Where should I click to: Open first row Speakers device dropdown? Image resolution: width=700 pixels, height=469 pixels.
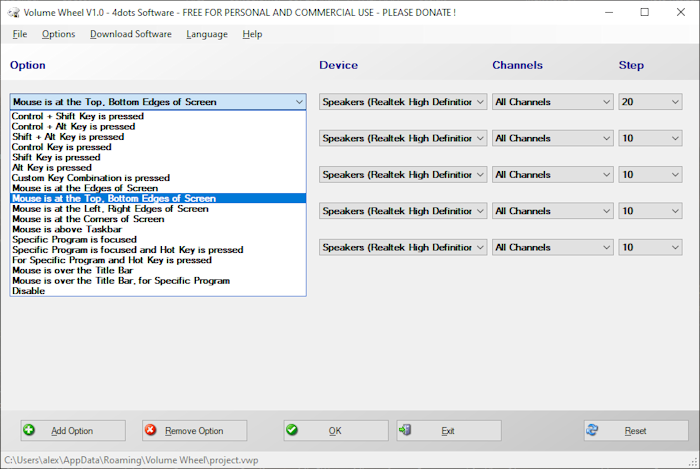[x=403, y=102]
